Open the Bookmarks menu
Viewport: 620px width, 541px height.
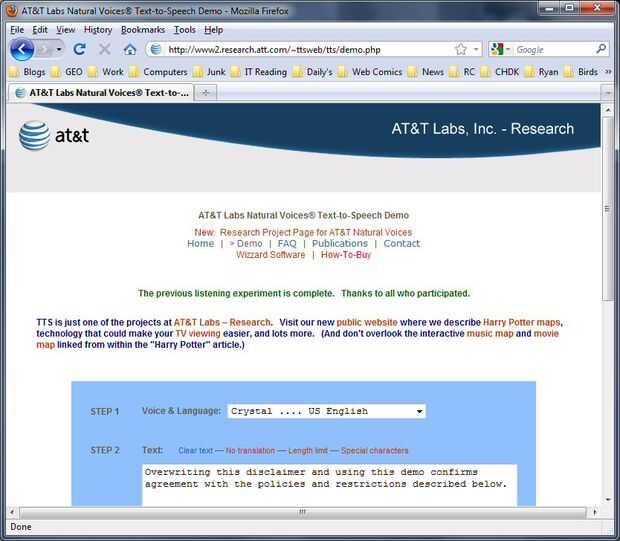click(x=143, y=30)
